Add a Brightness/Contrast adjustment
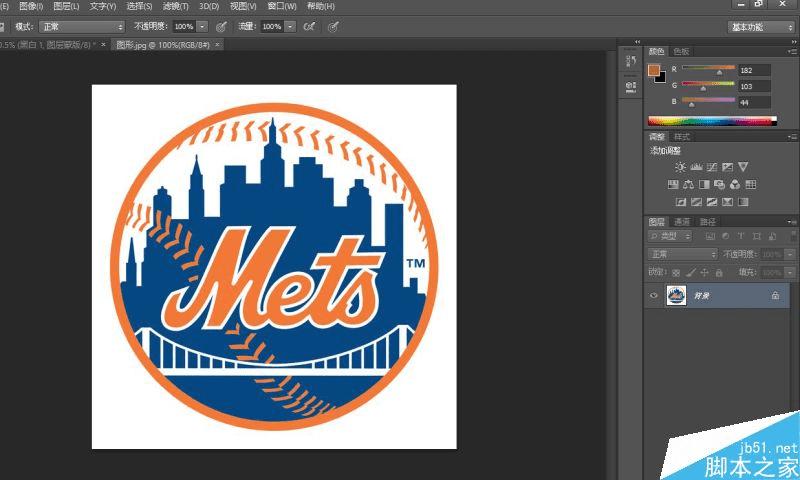The height and width of the screenshot is (480, 800). tap(680, 167)
